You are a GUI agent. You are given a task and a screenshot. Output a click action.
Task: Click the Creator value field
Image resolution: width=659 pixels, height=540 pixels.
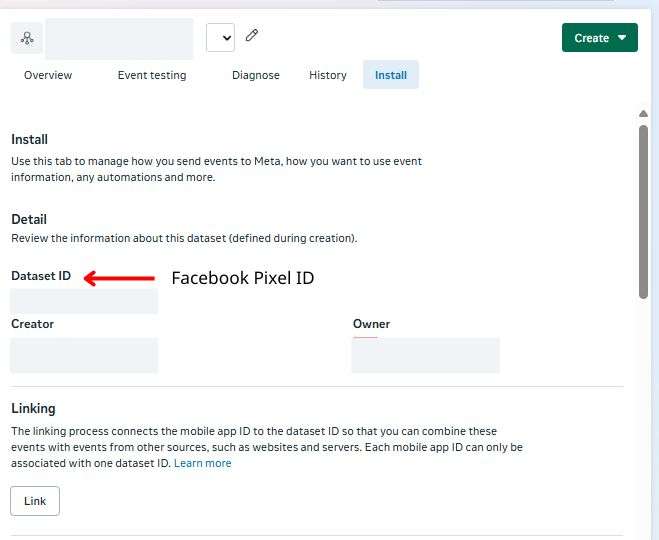click(84, 355)
